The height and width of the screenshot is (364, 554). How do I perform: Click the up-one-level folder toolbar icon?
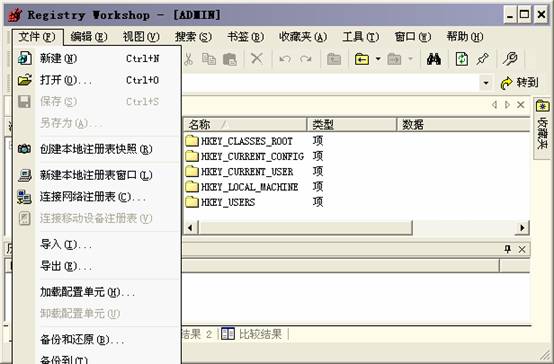(x=334, y=59)
